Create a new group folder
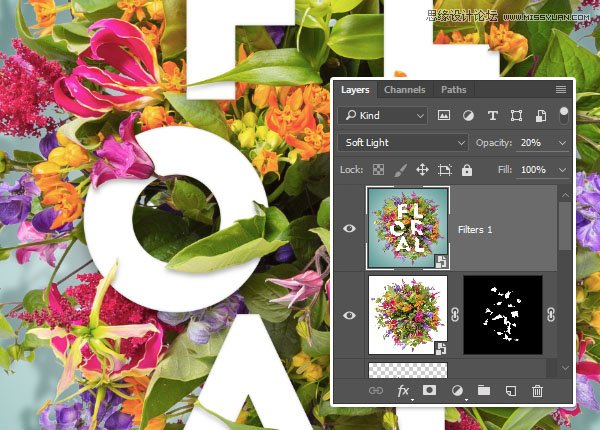The width and height of the screenshot is (600, 430). click(x=484, y=390)
